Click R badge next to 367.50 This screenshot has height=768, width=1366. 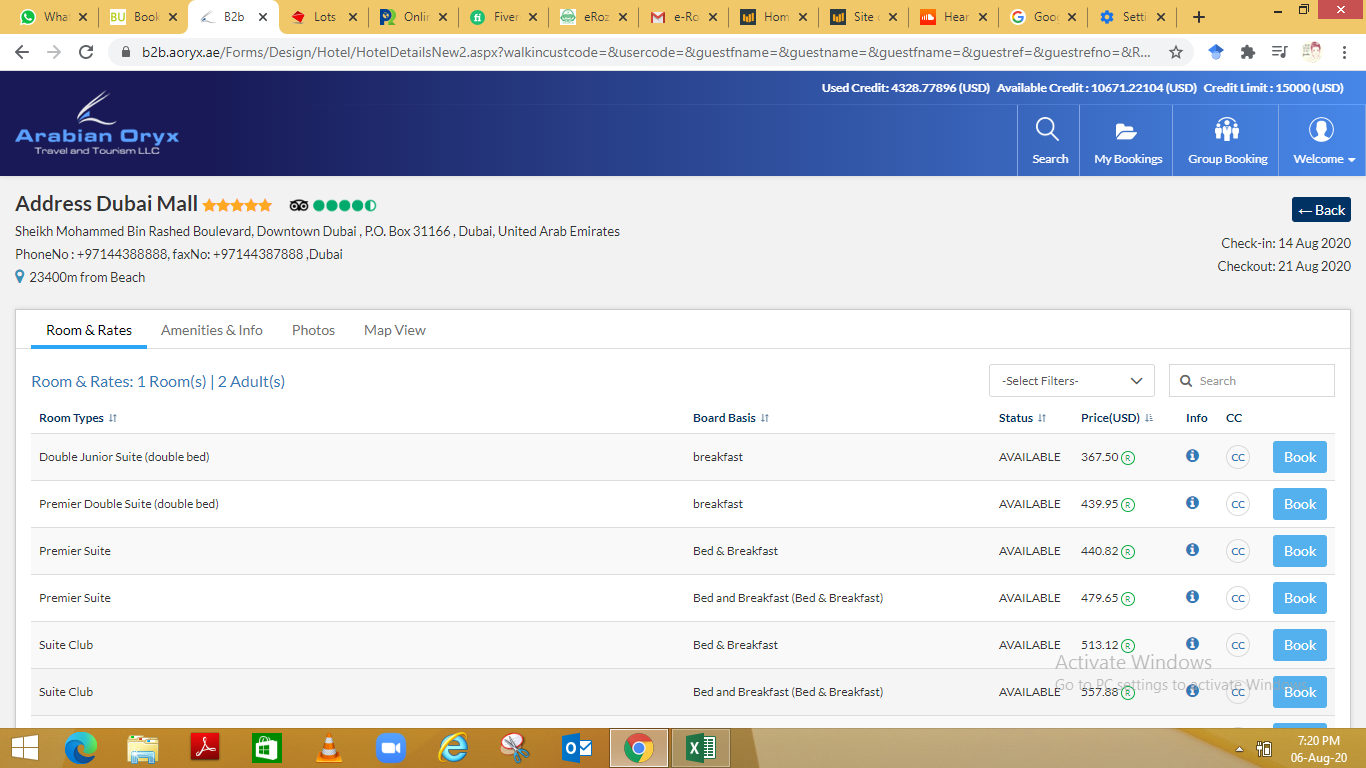click(x=1128, y=458)
